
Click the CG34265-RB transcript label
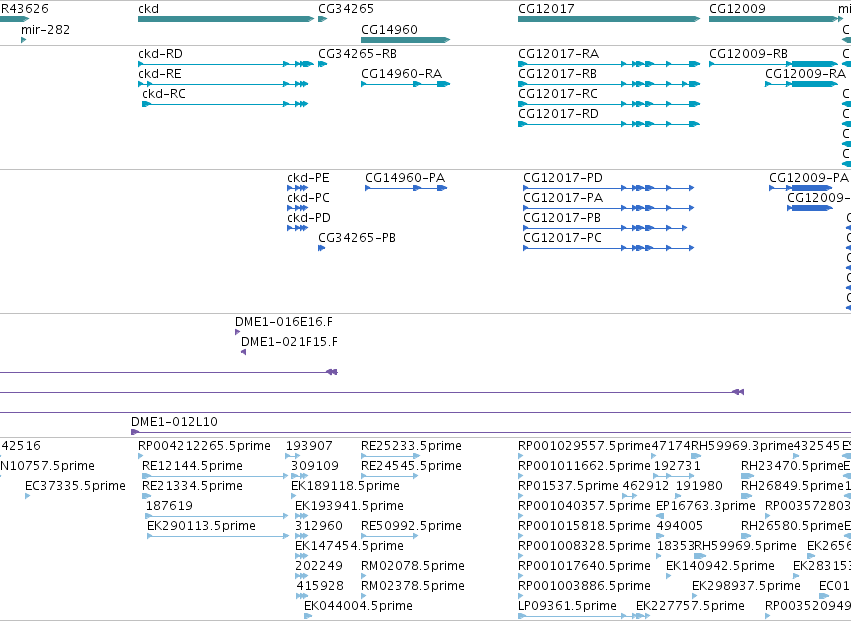coord(357,54)
